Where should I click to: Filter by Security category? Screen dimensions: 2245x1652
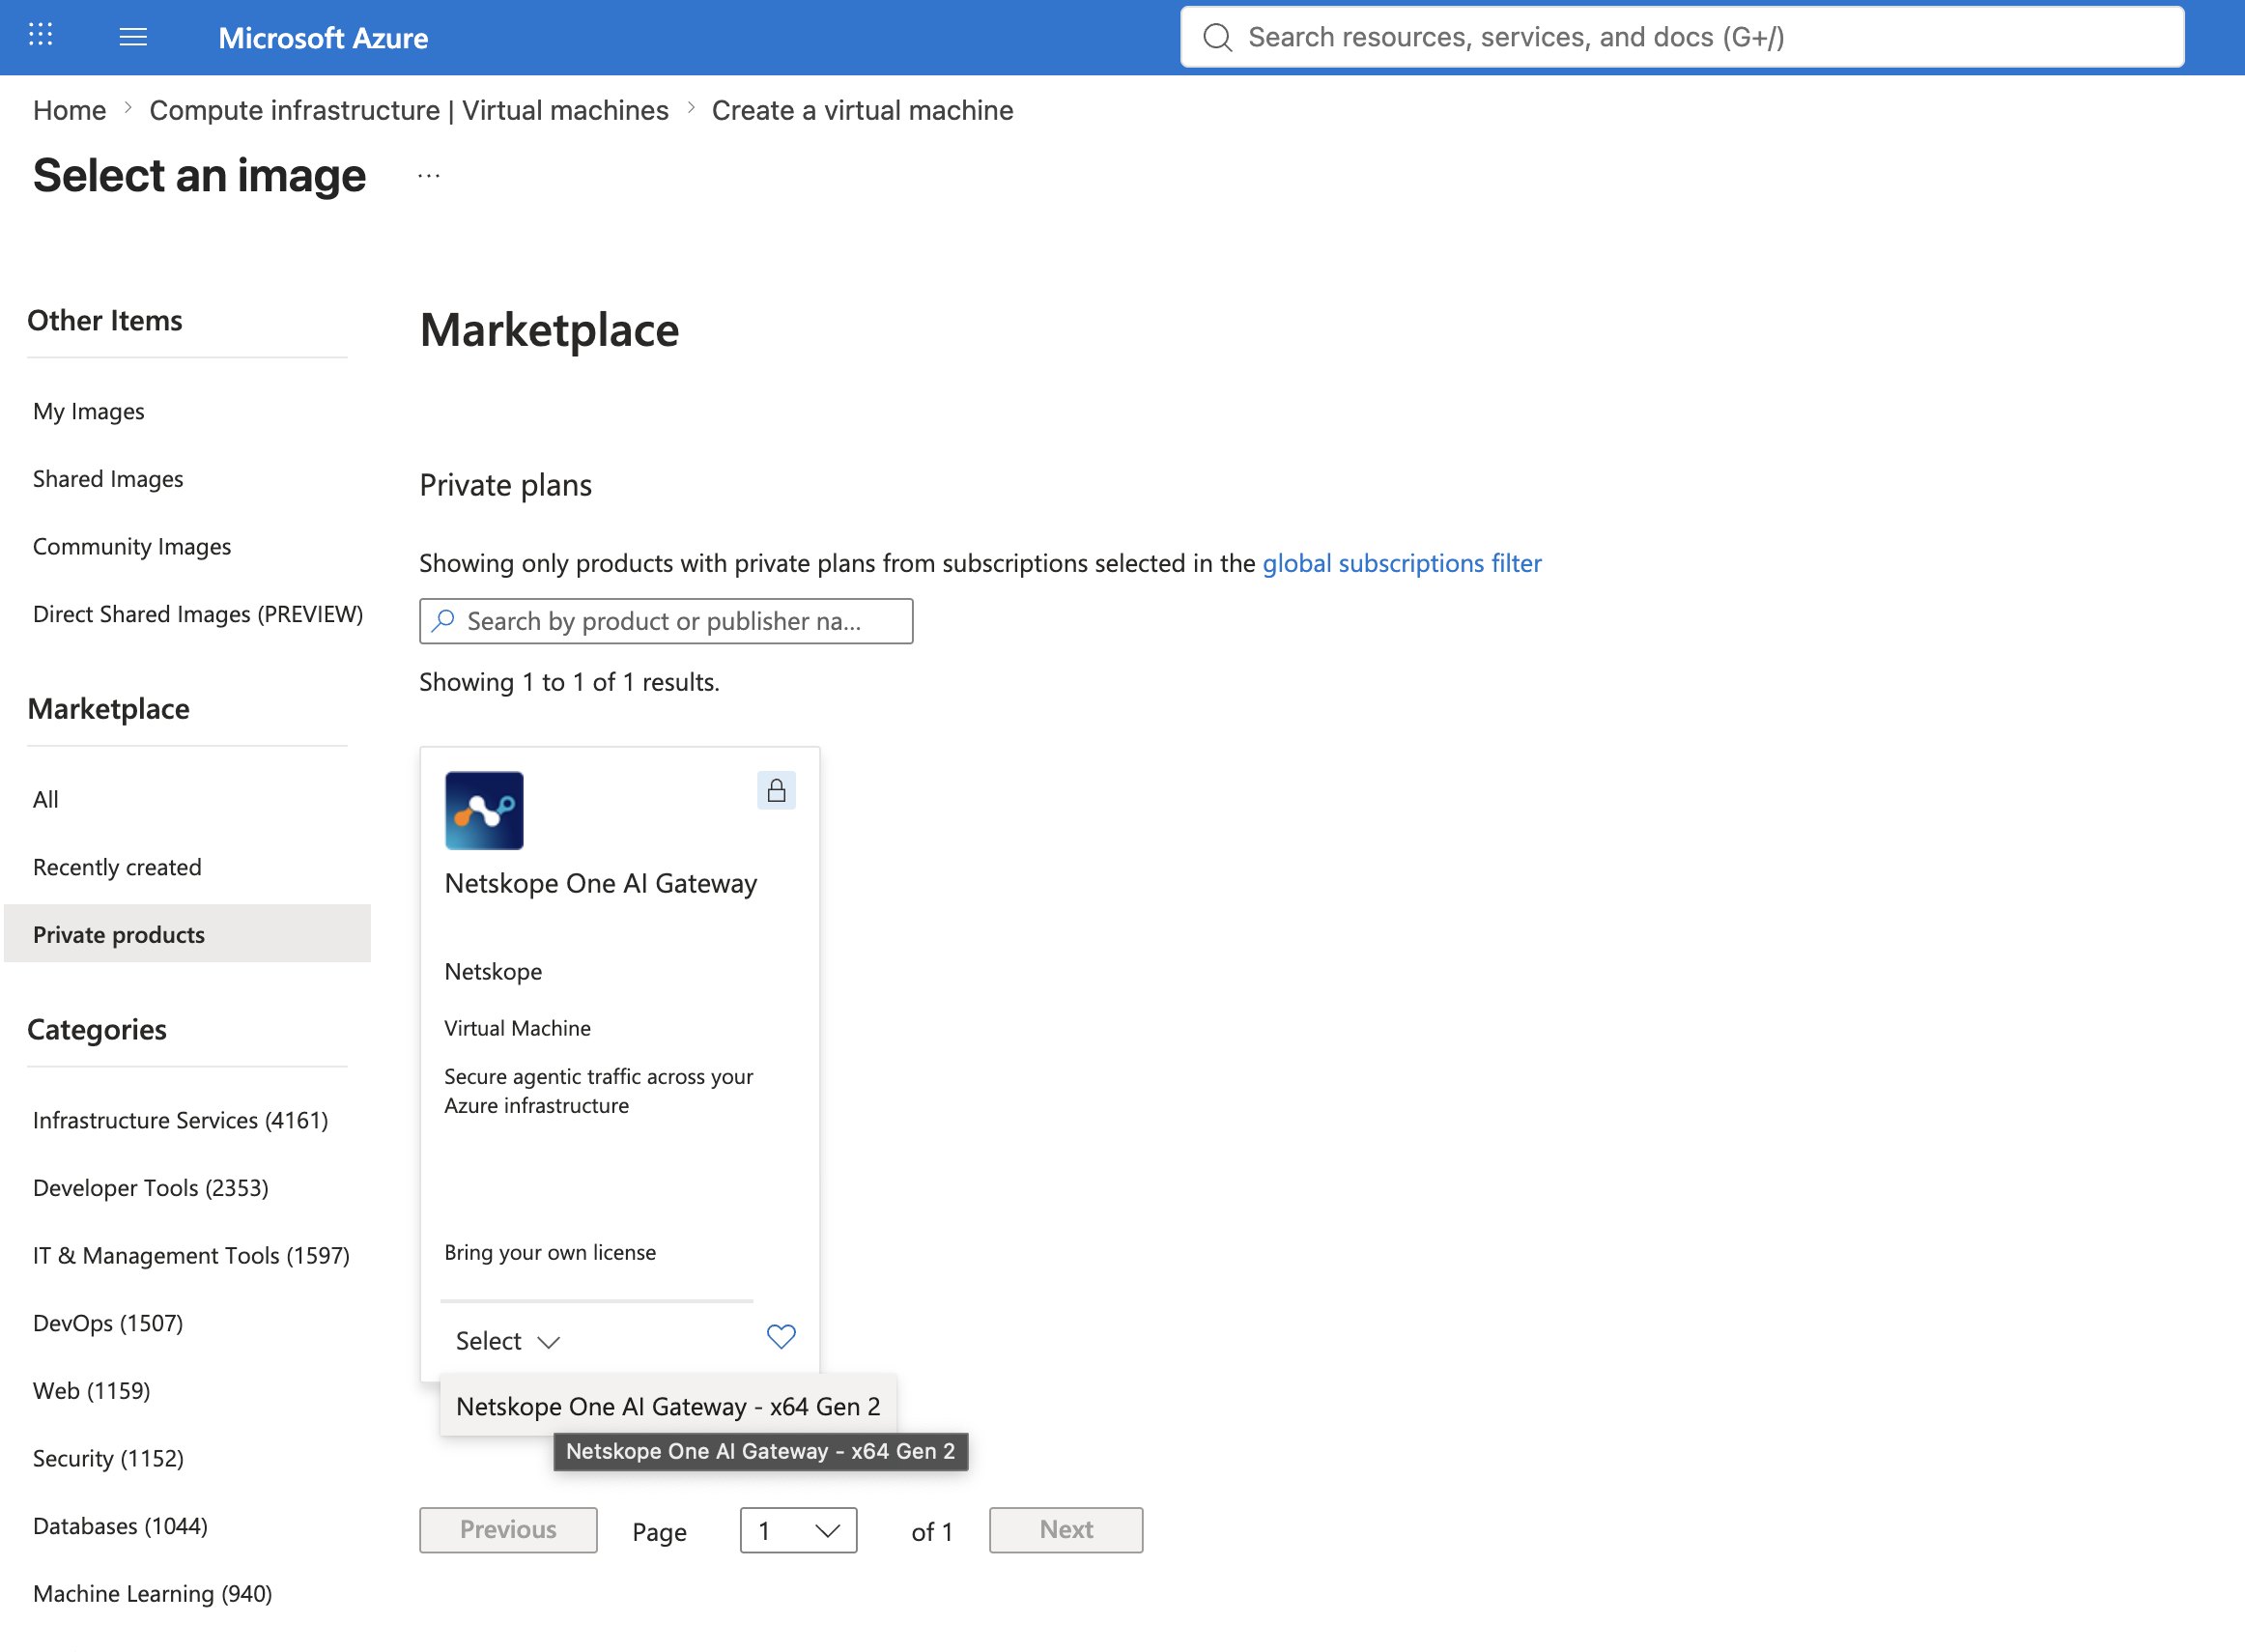pos(109,1458)
